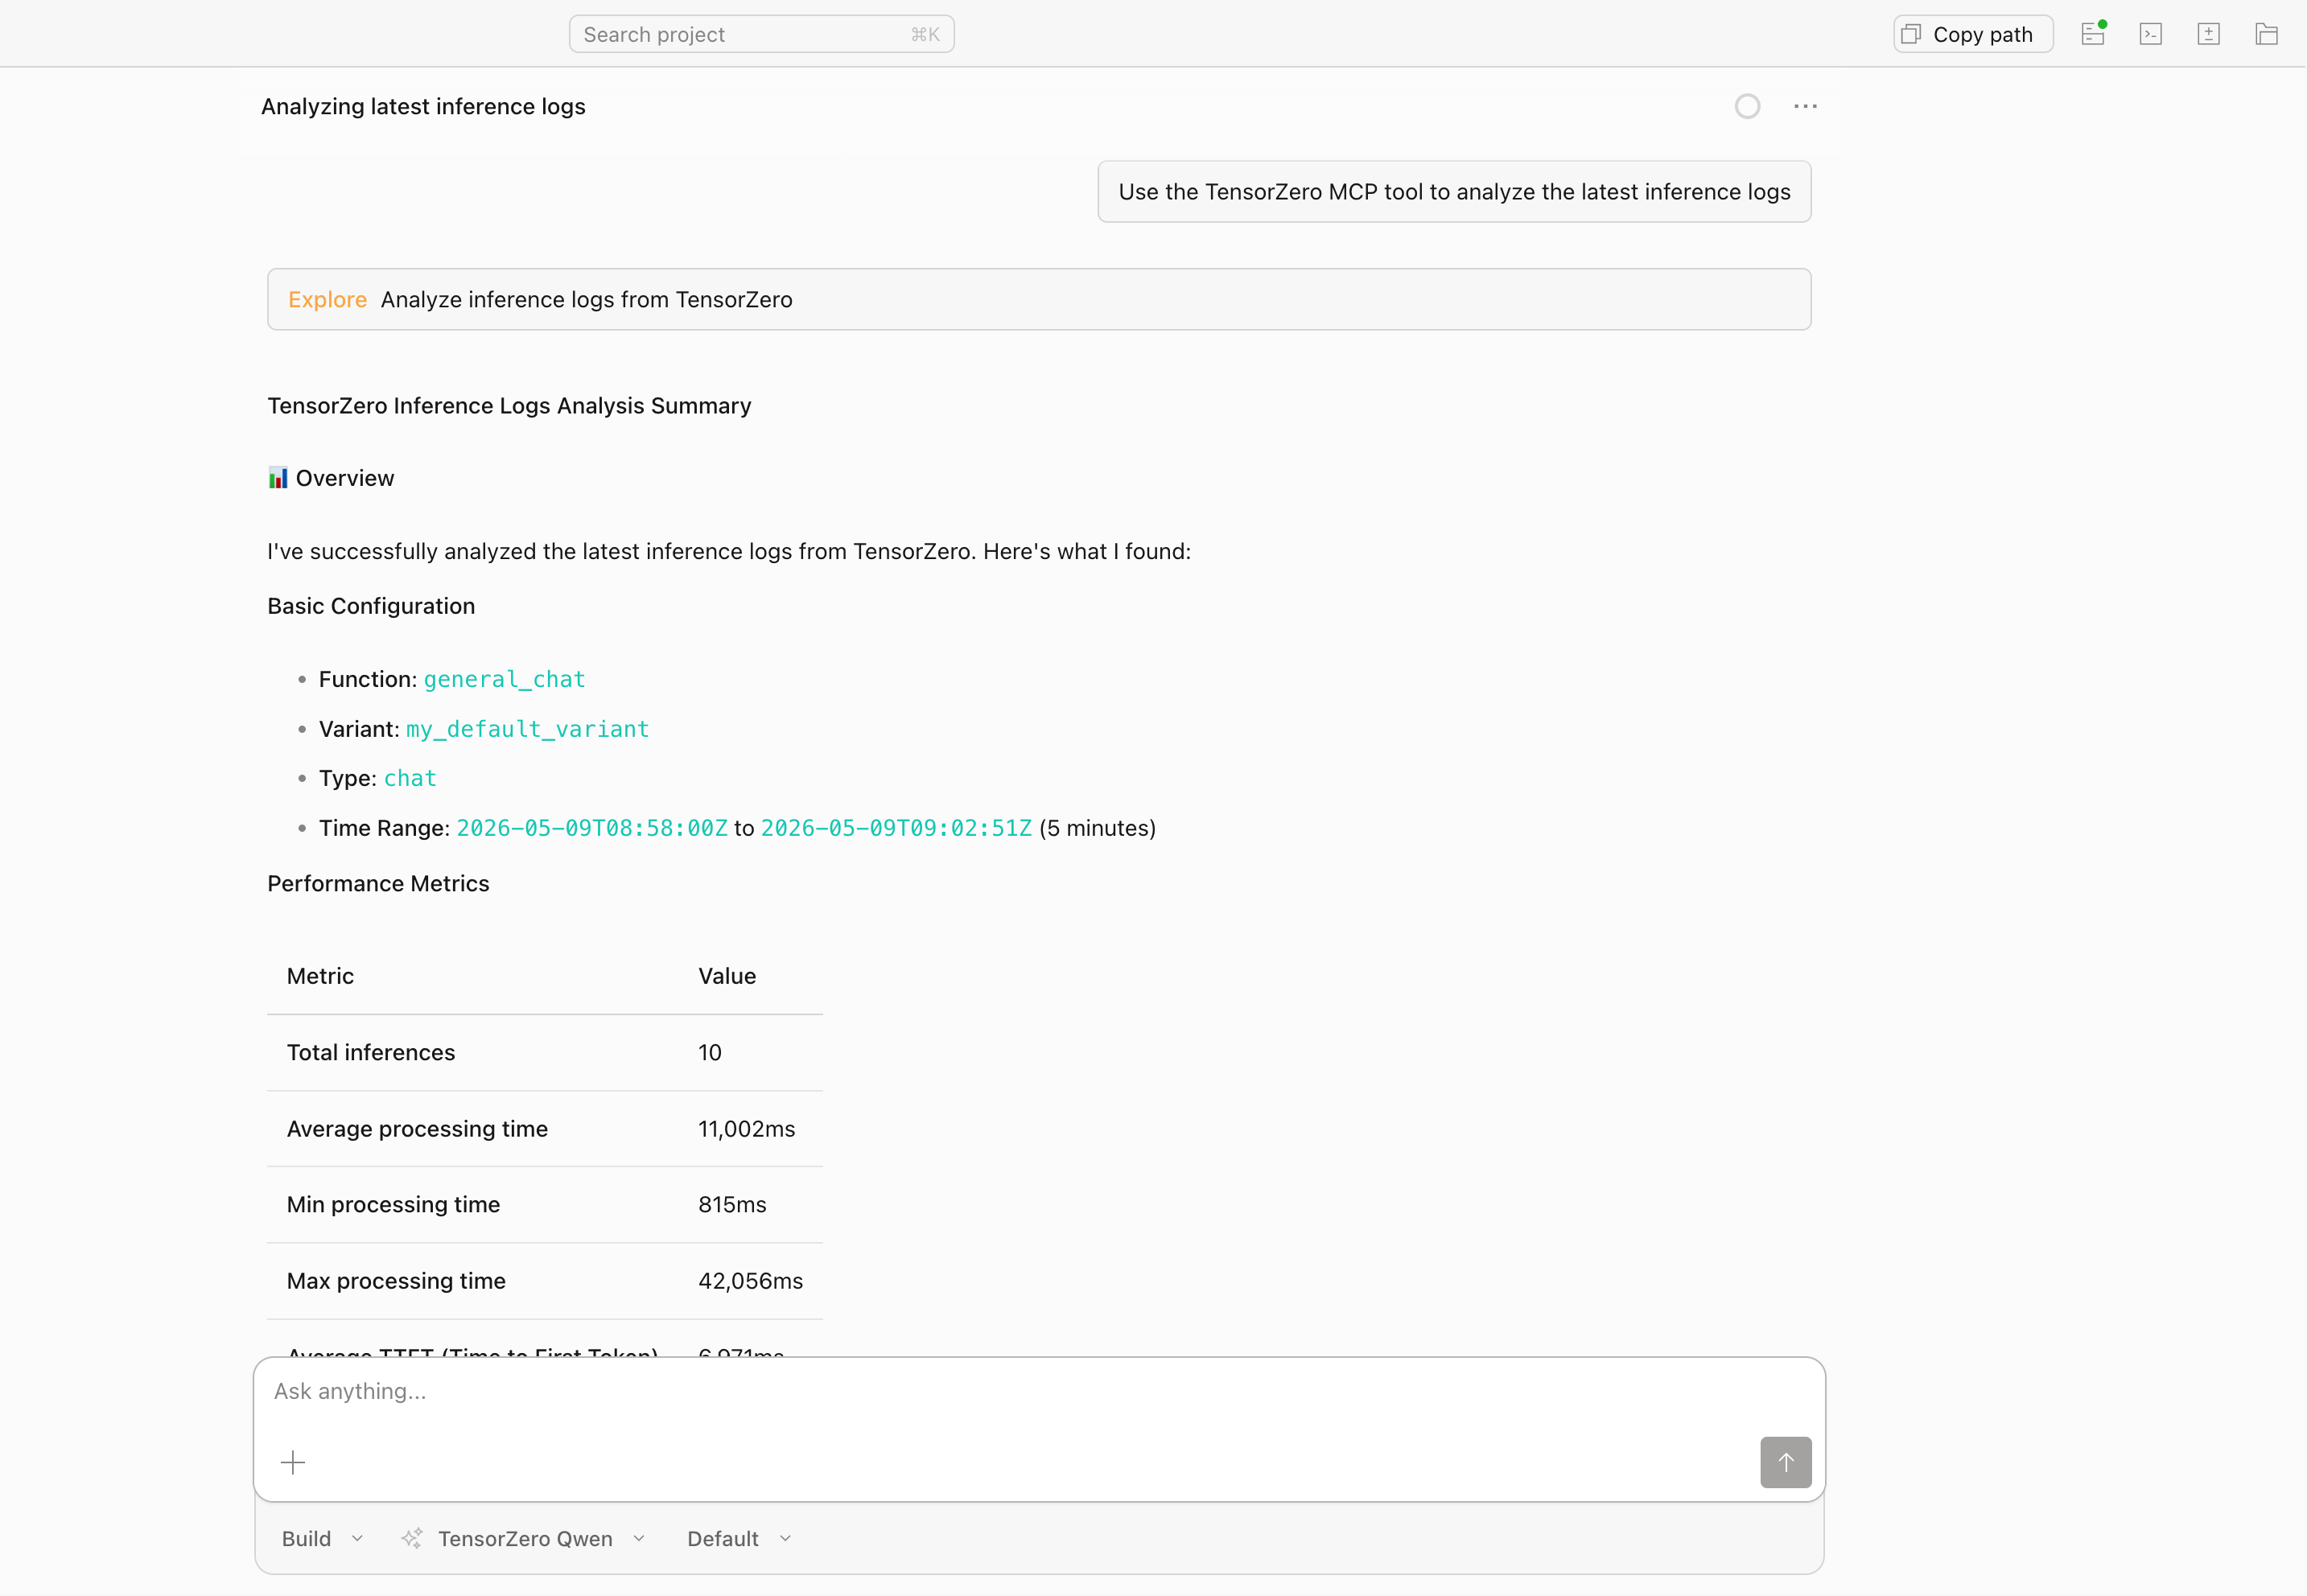Image resolution: width=2307 pixels, height=1596 pixels.
Task: Open the session options ellipsis menu
Action: click(1805, 106)
